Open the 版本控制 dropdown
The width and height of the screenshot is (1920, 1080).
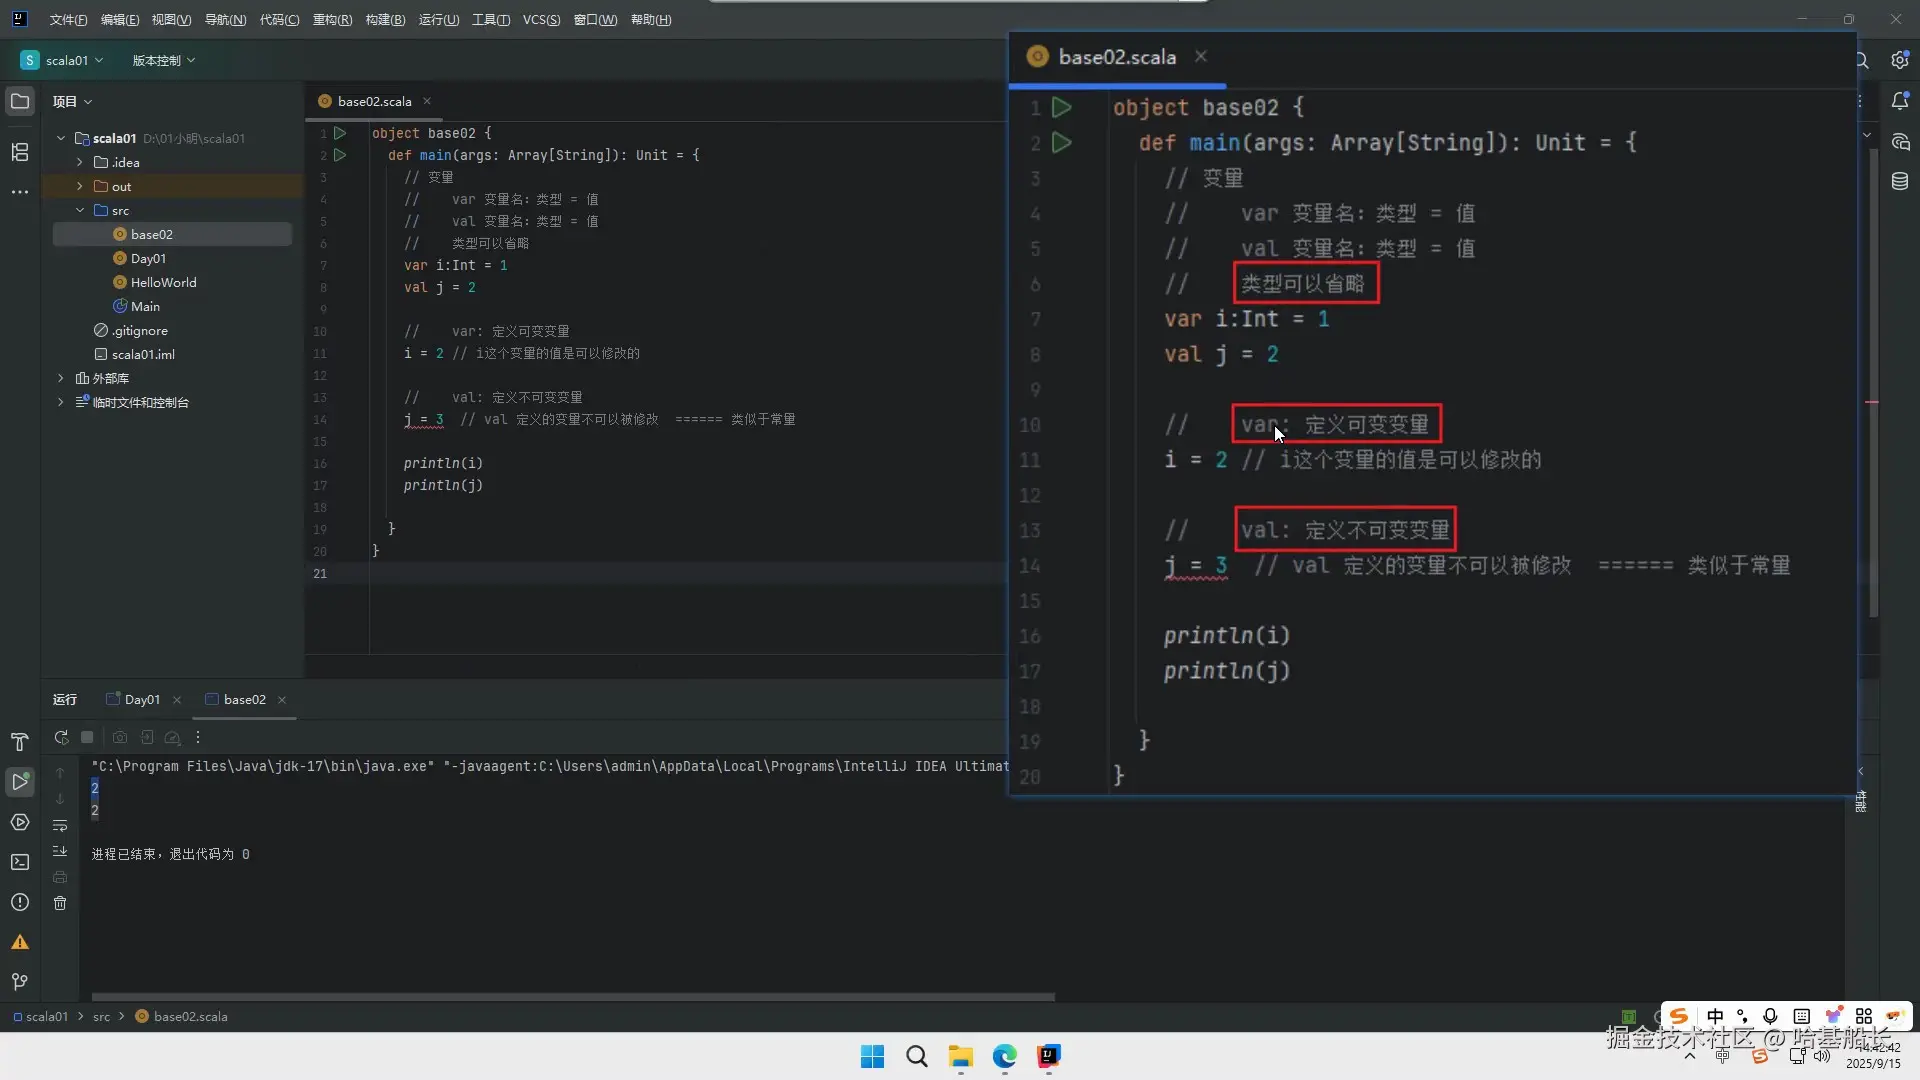click(x=163, y=60)
